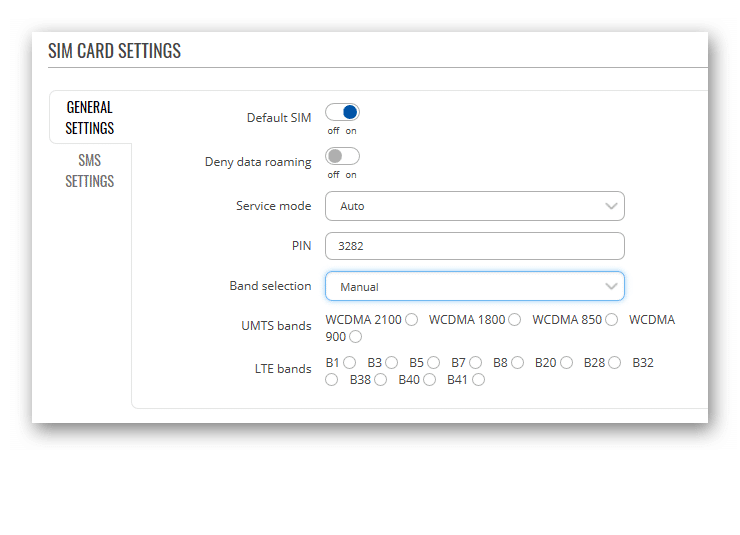
Task: Switch to the SMS Settings tab
Action: click(x=90, y=171)
